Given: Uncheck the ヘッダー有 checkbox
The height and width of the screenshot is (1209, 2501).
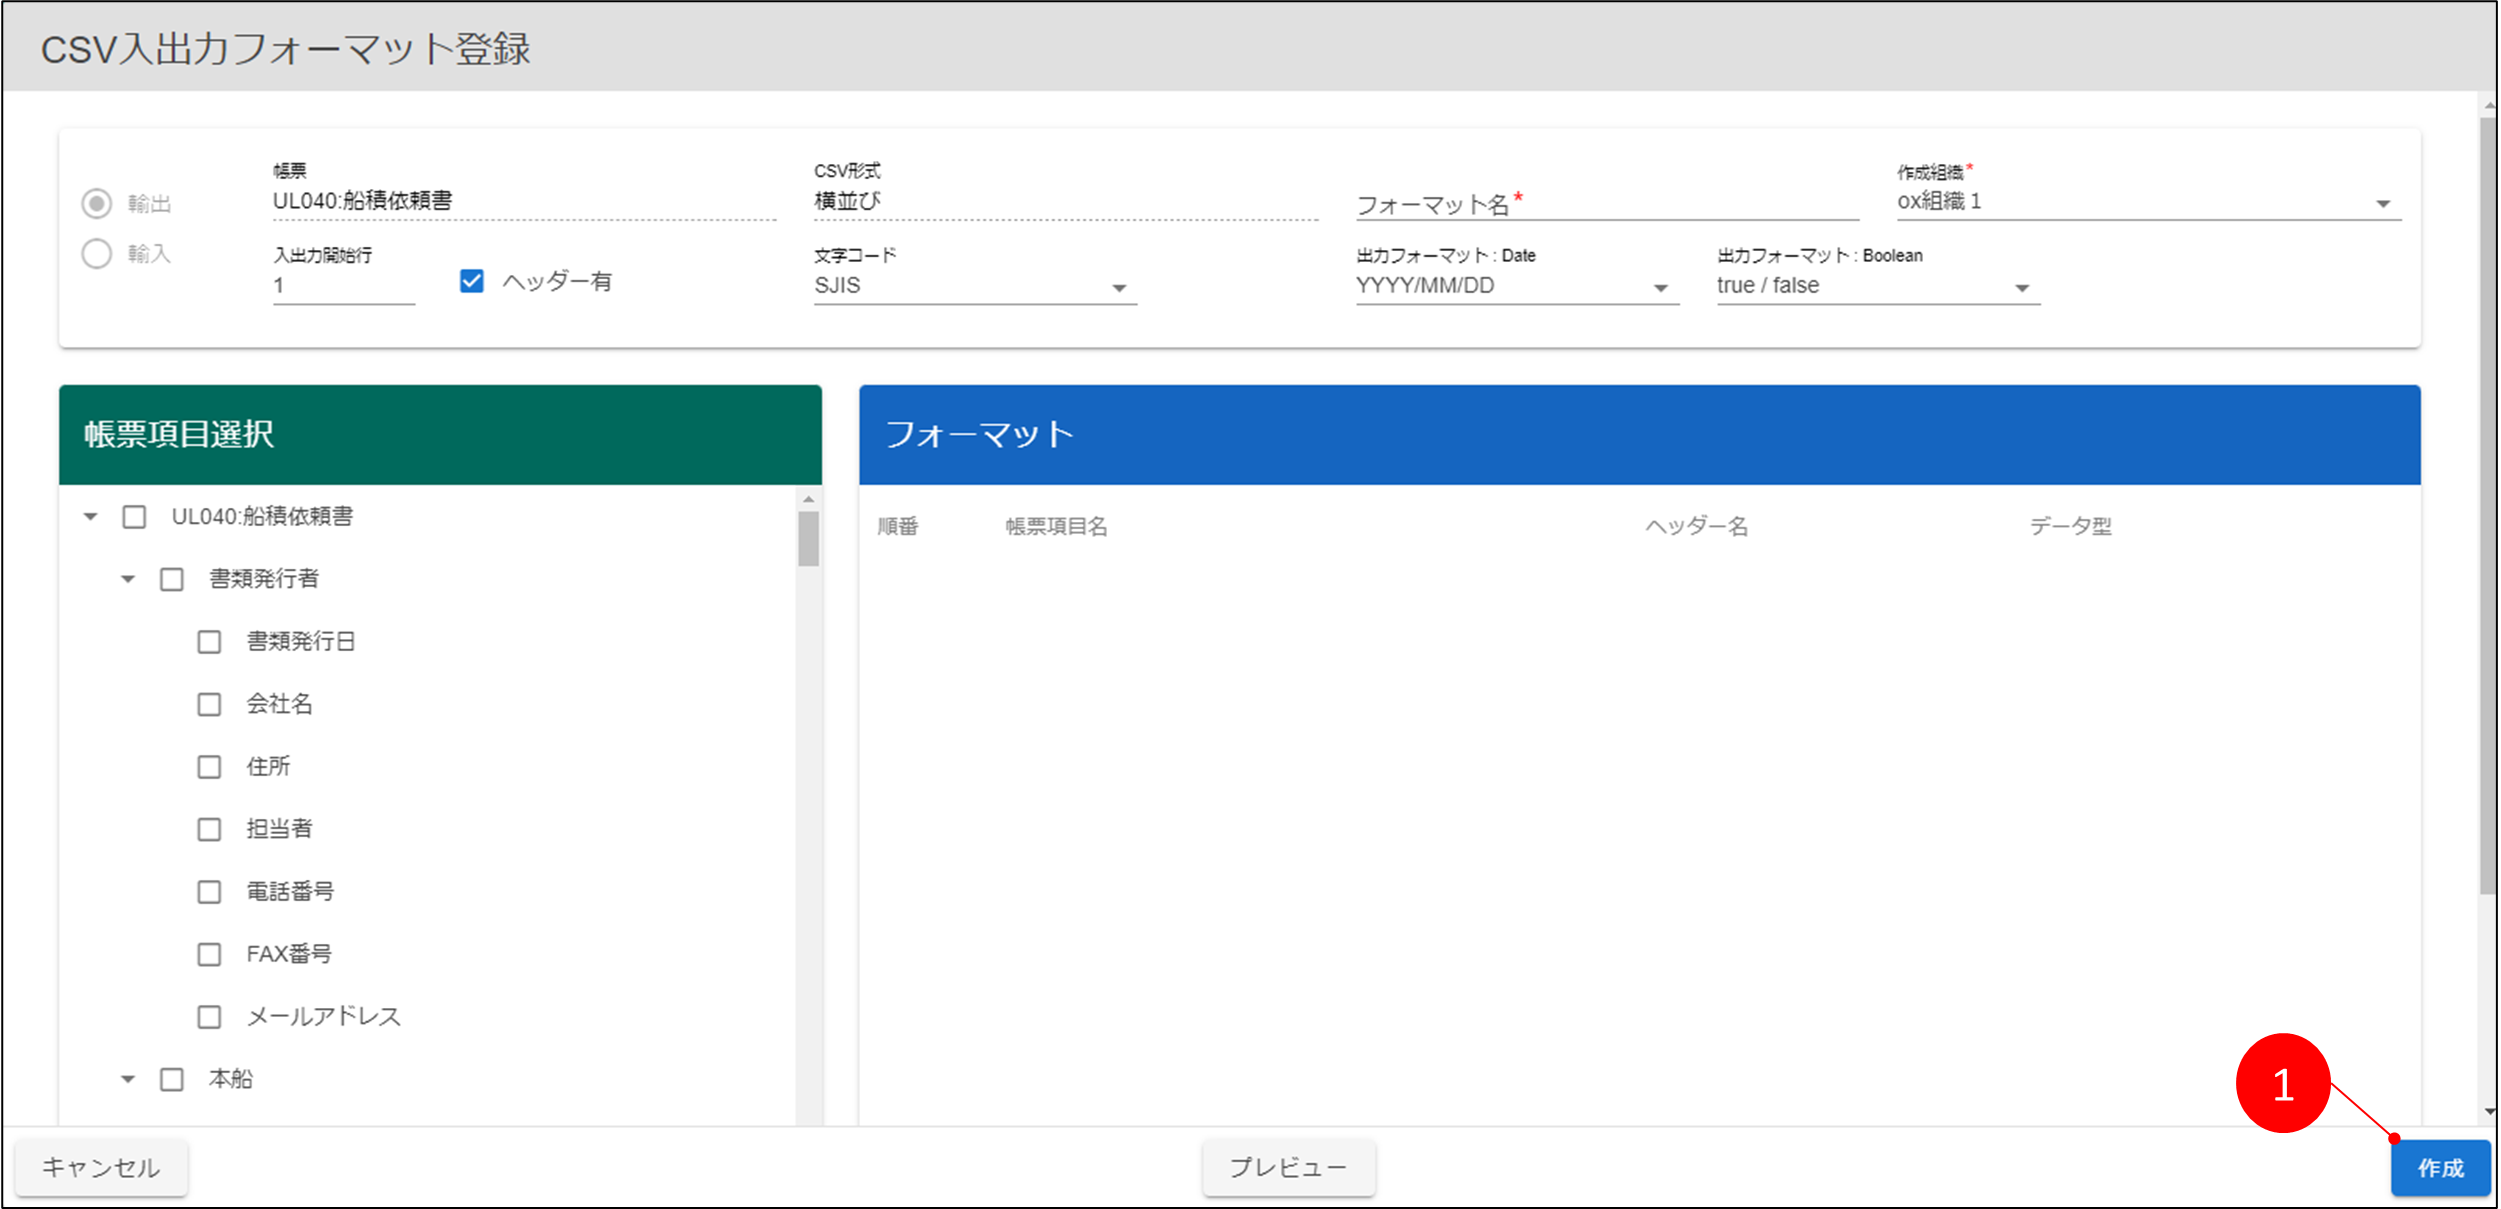Looking at the screenshot, I should [472, 282].
